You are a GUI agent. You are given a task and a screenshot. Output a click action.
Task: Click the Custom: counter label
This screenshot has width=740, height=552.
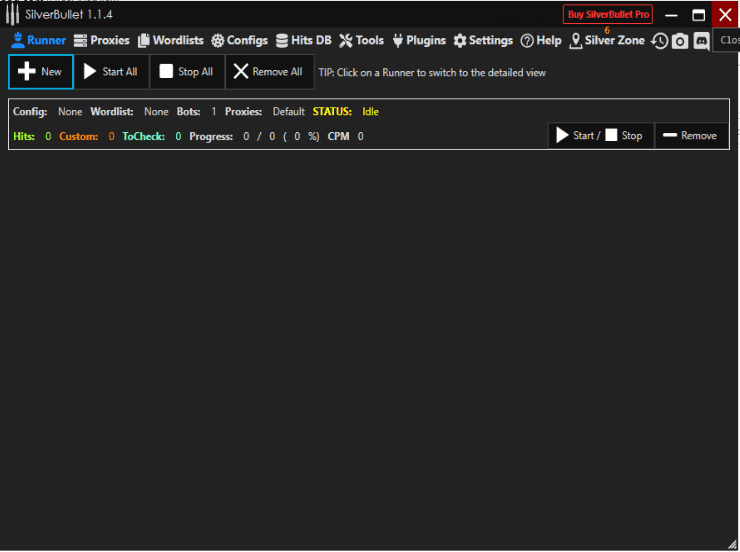78,136
